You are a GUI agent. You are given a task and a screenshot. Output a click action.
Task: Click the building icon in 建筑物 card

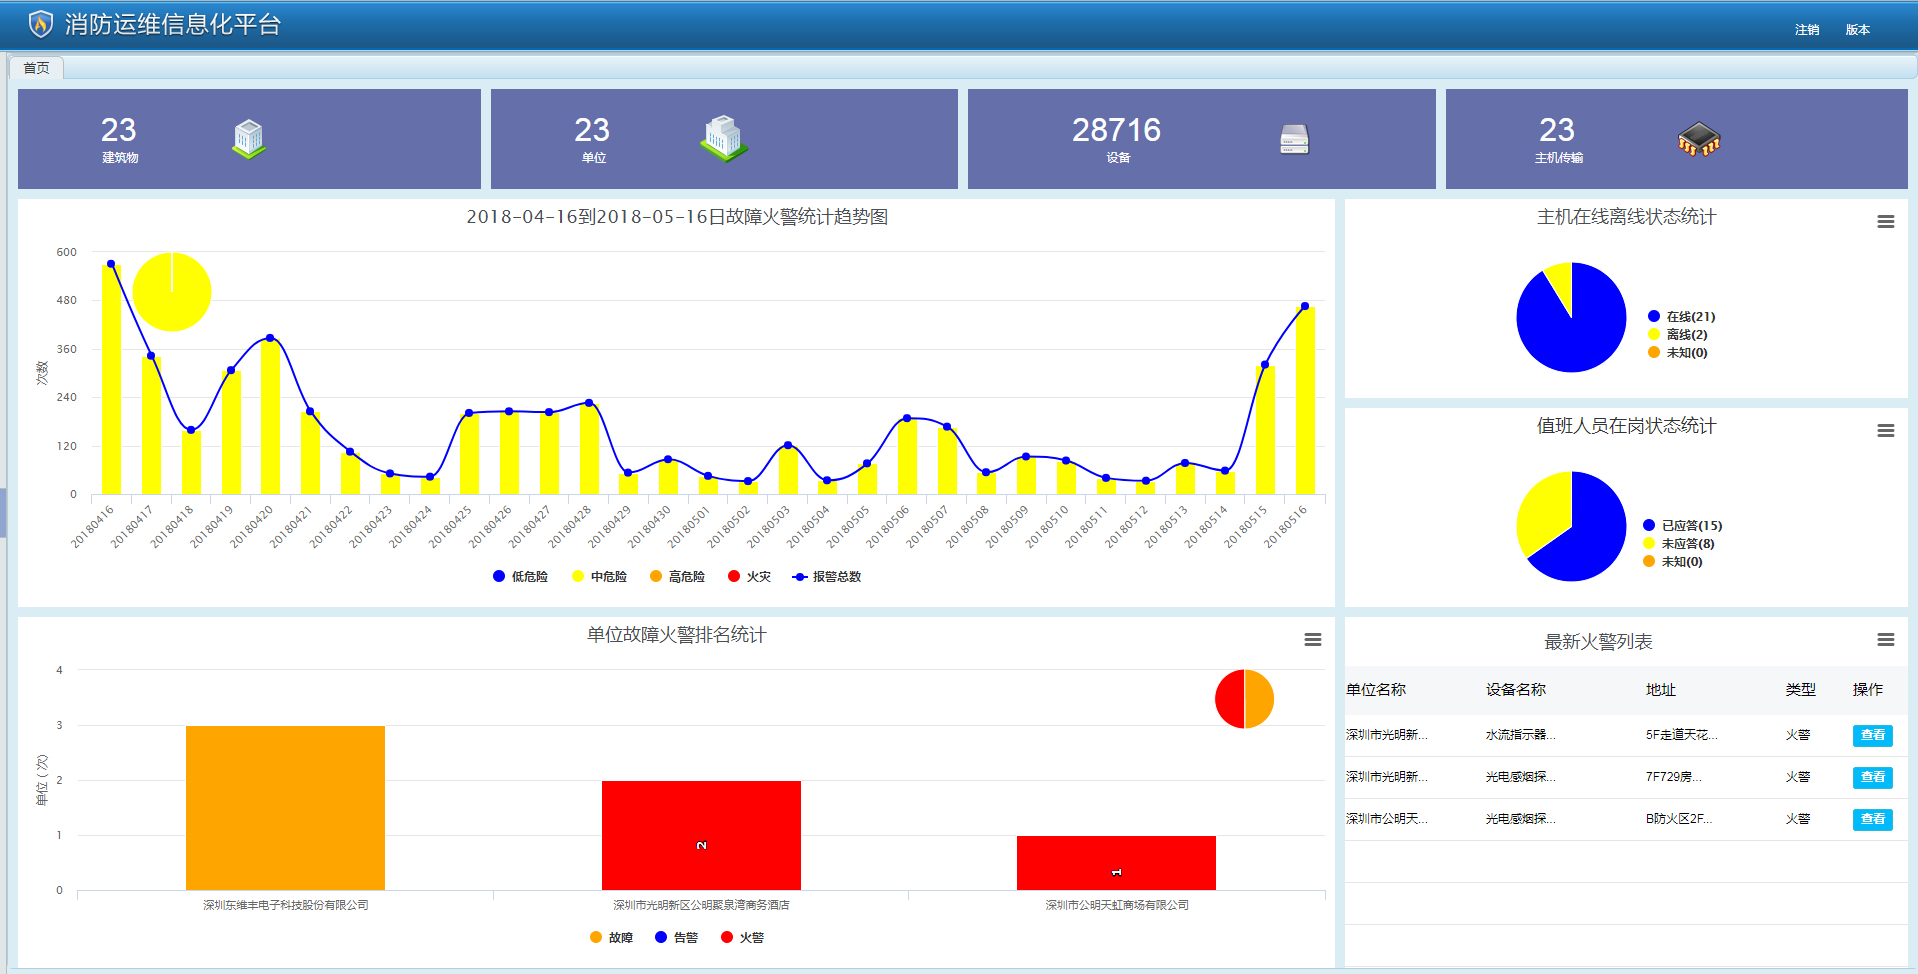point(249,139)
